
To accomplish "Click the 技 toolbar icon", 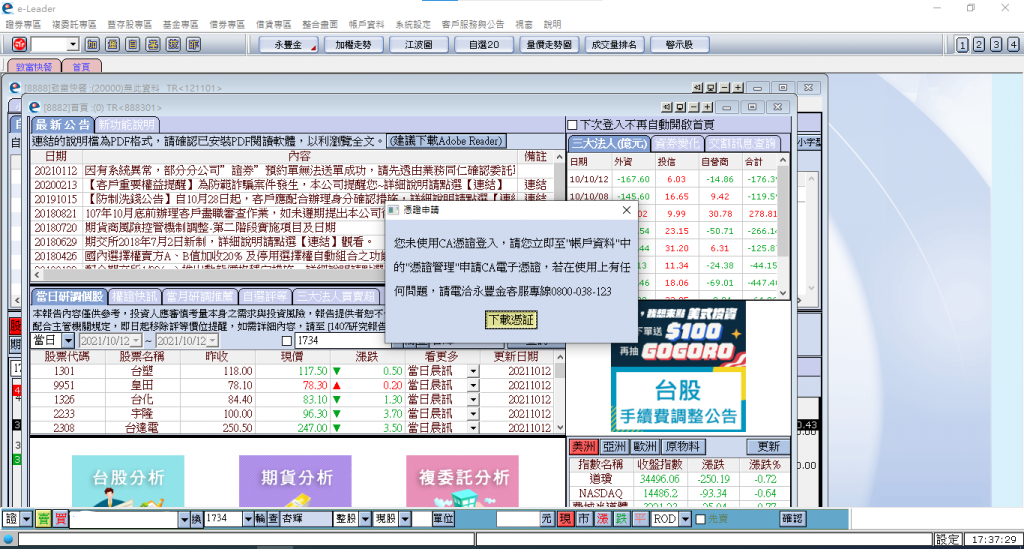I will coord(173,44).
